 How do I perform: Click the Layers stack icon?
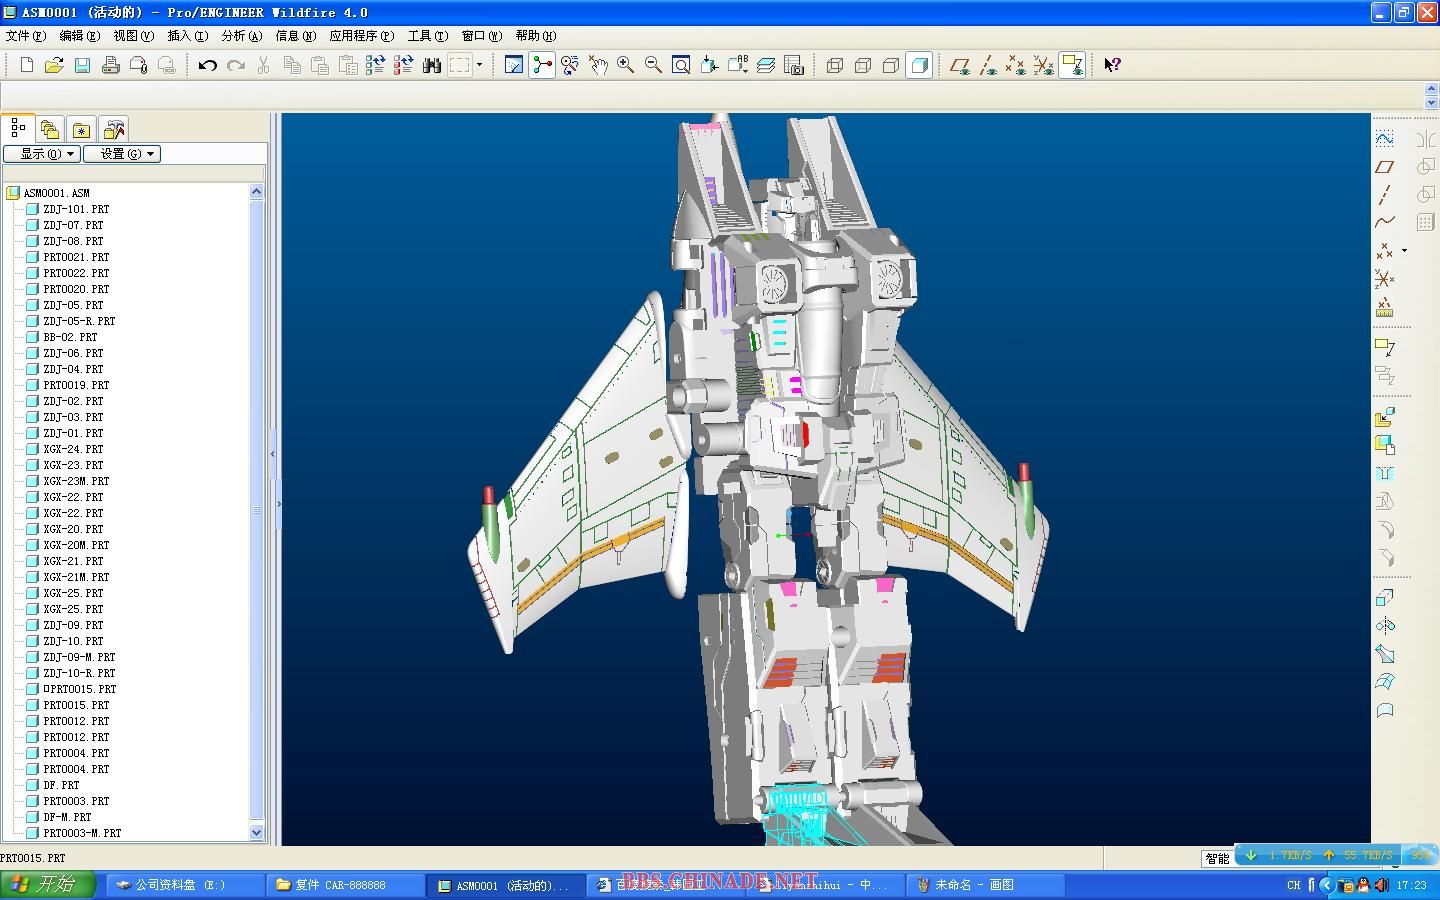point(766,65)
